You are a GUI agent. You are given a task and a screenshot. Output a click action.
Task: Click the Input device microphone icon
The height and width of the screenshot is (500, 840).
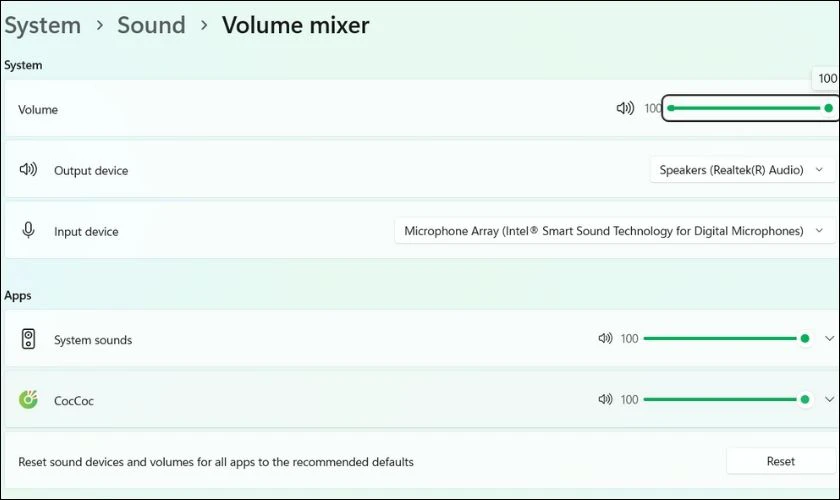[28, 230]
